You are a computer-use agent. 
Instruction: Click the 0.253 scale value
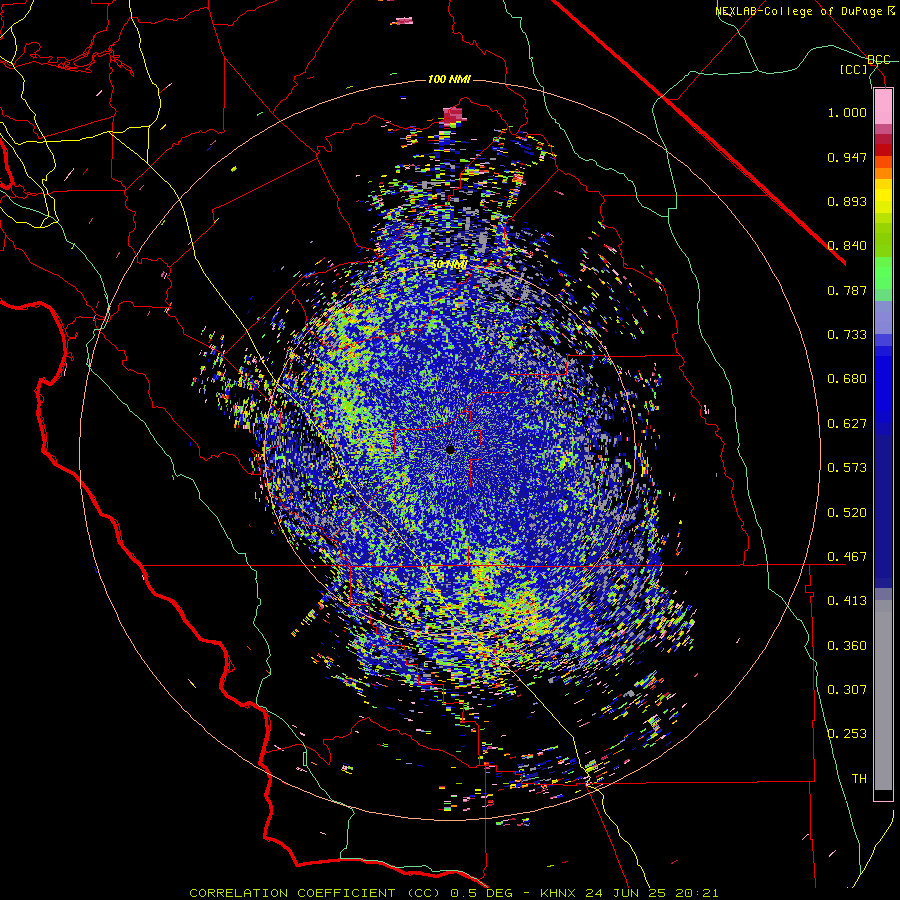tap(847, 734)
